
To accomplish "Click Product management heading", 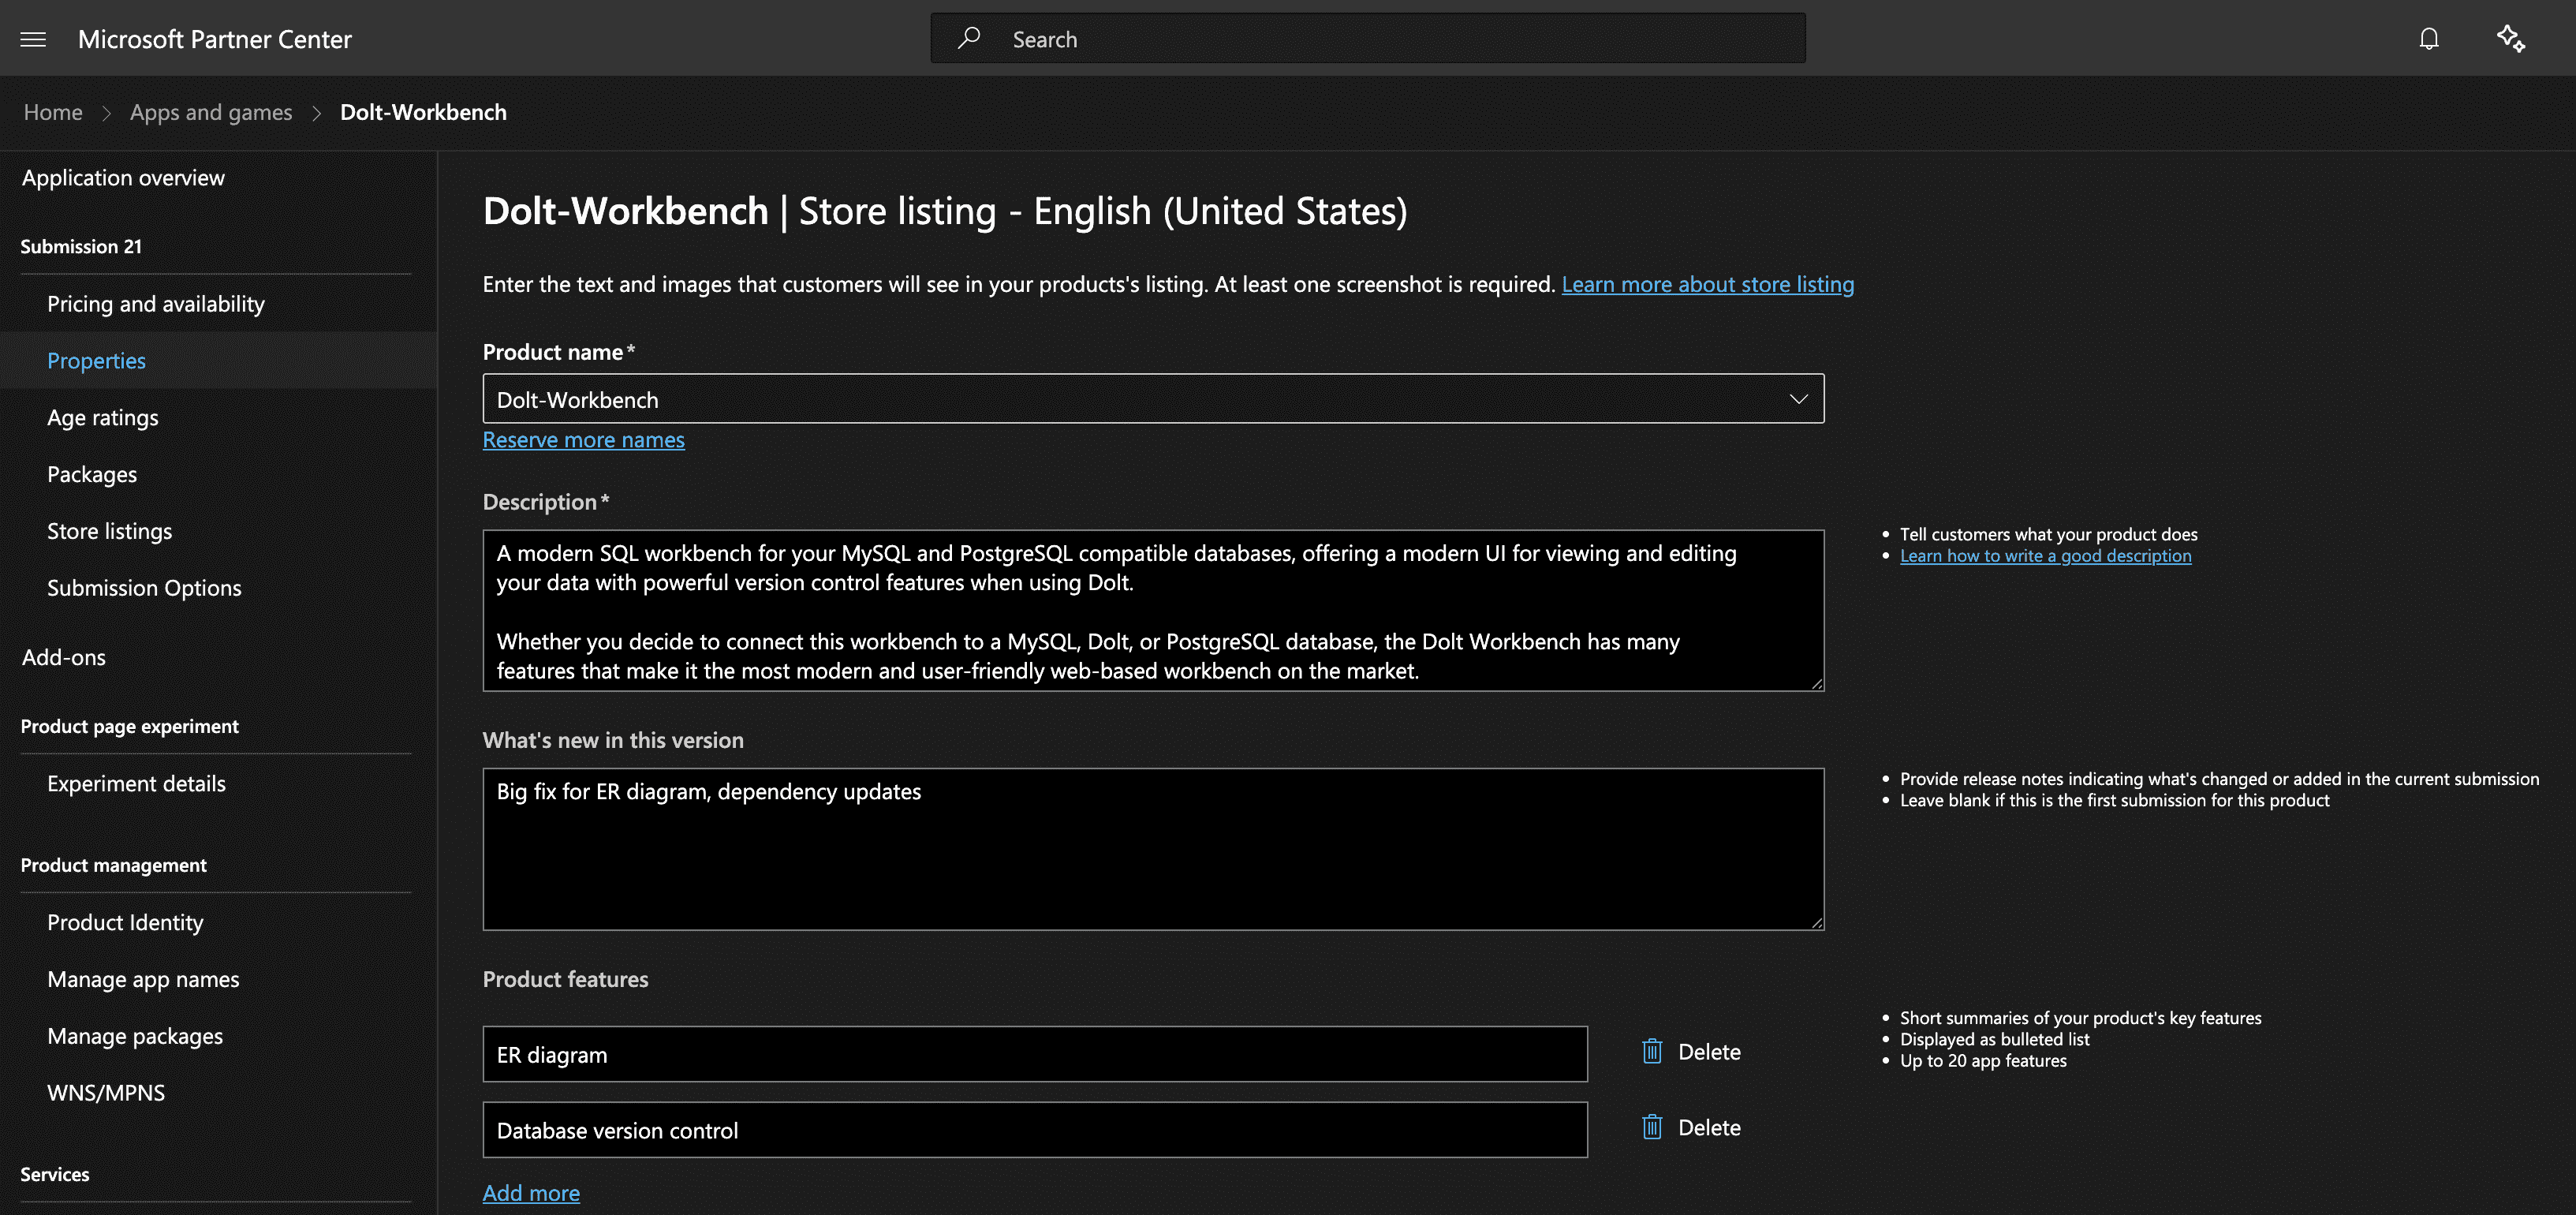I will click(x=113, y=865).
